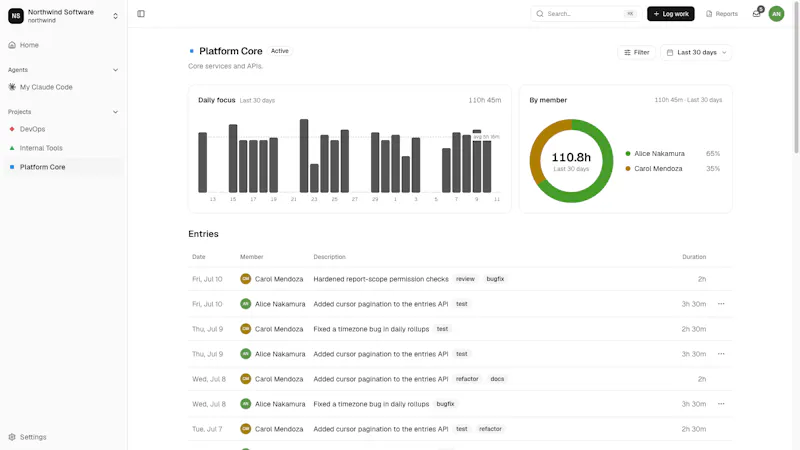Collapse the Agents section

[115, 70]
